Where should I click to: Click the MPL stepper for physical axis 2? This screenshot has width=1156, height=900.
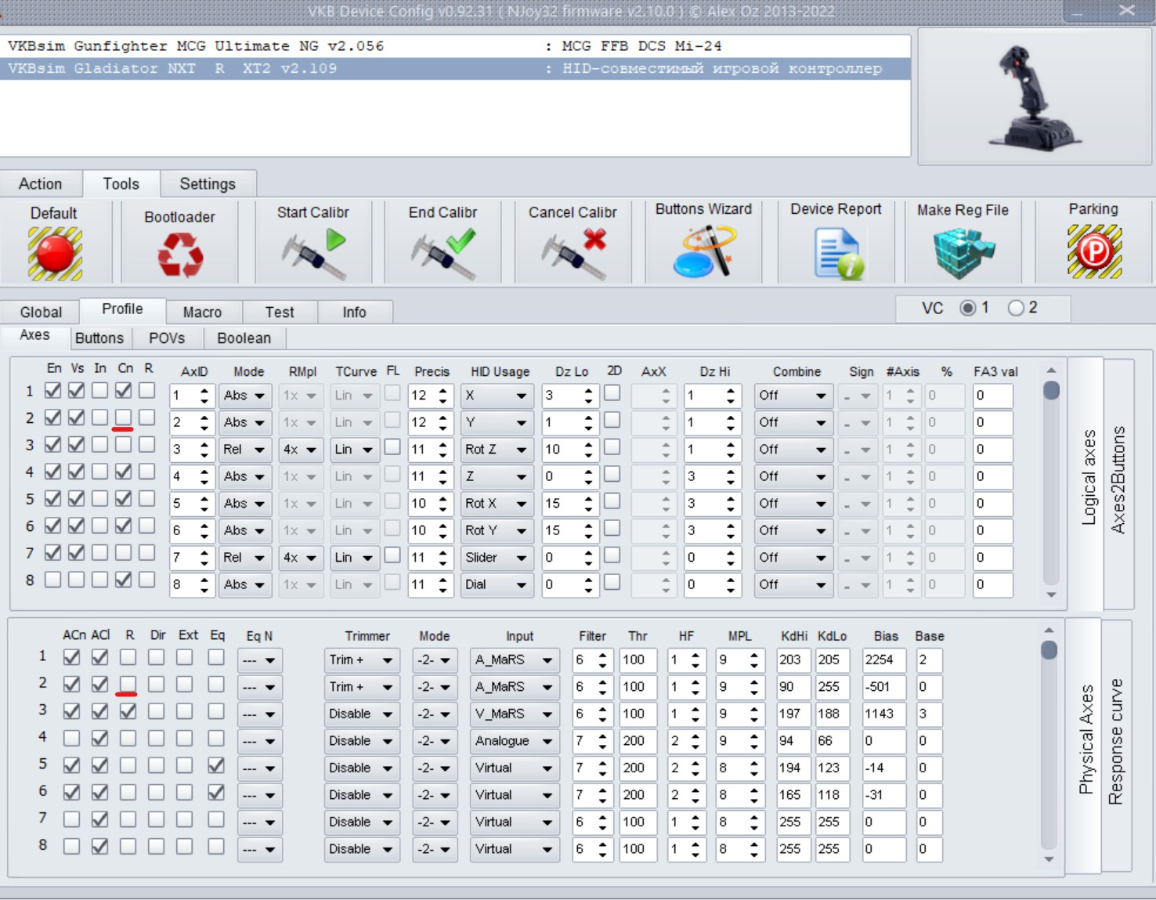click(753, 687)
